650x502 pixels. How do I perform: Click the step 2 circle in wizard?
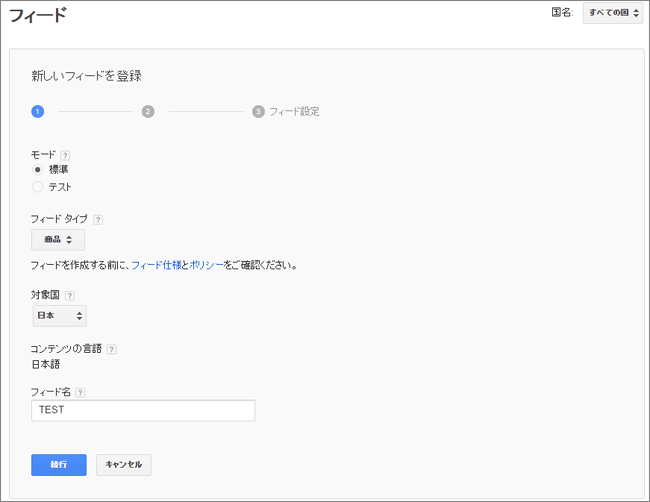(x=148, y=112)
